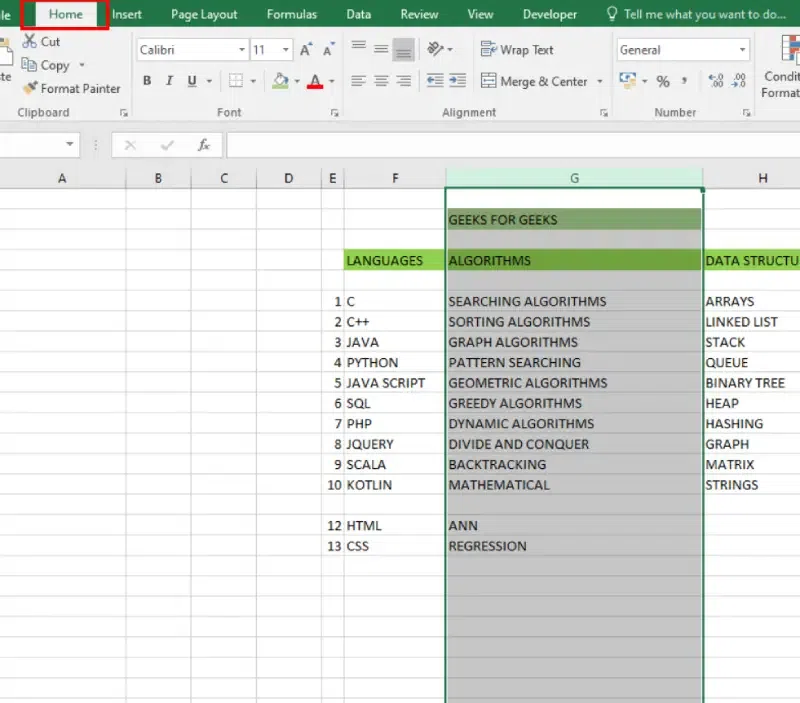Click Insert Function fx icon
Viewport: 800px width, 703px height.
tap(204, 145)
